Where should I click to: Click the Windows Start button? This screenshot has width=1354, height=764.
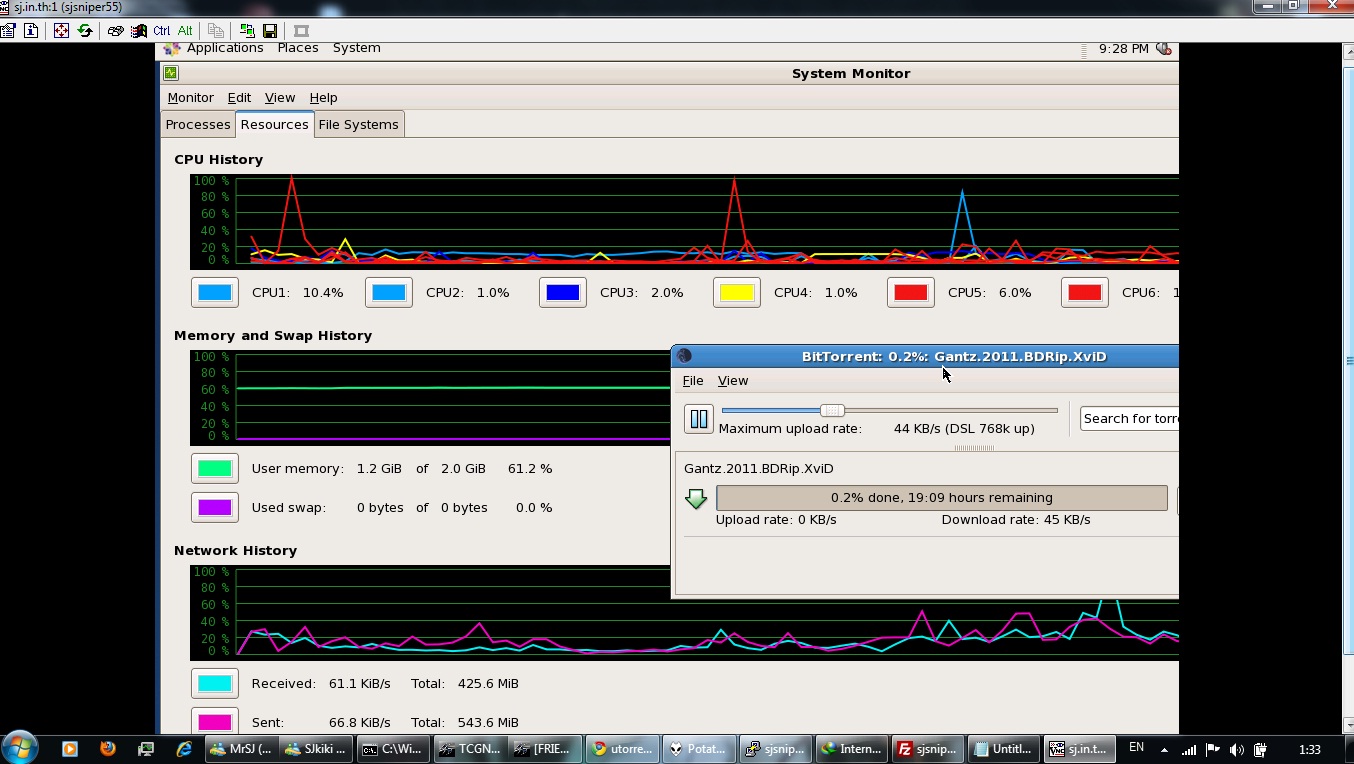[x=19, y=747]
